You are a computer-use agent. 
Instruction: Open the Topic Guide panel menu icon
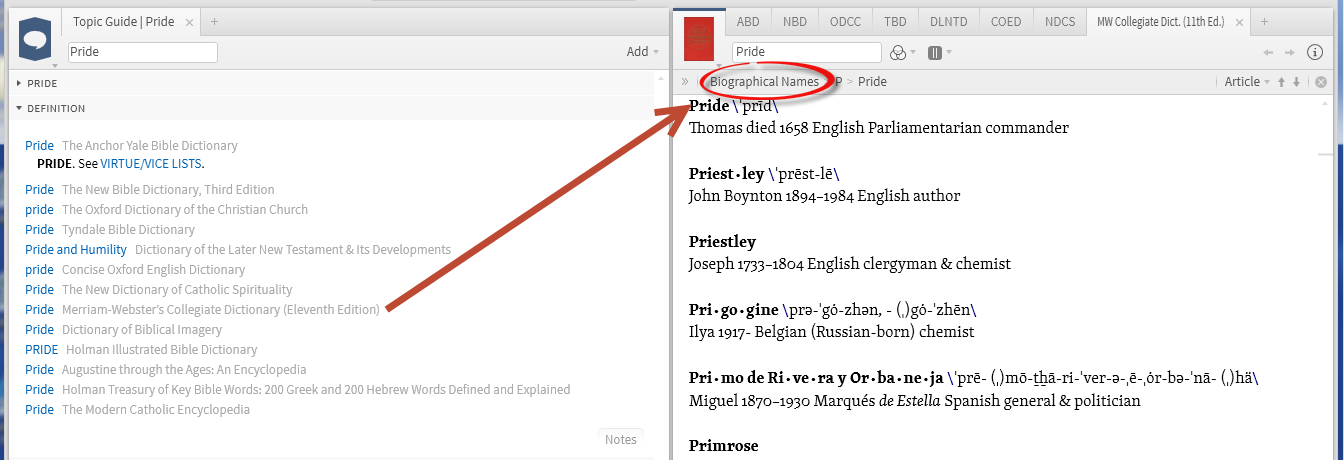[35, 40]
